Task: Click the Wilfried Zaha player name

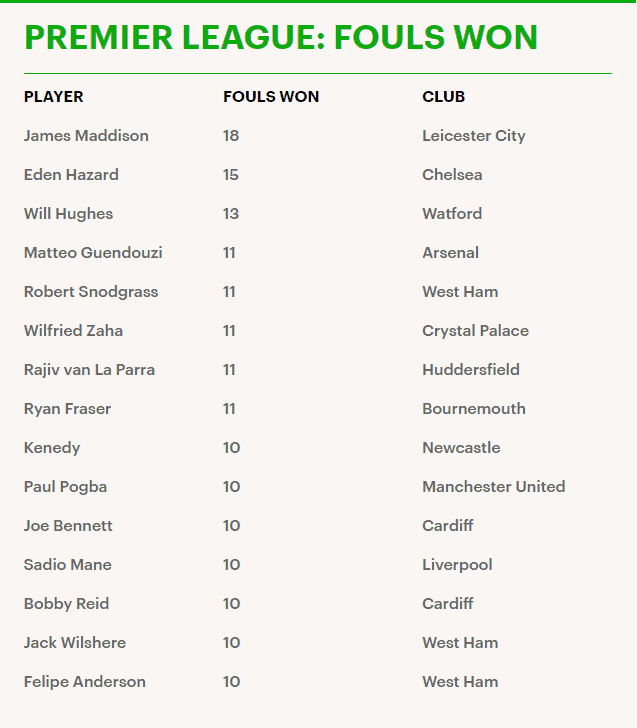Action: pyautogui.click(x=73, y=331)
